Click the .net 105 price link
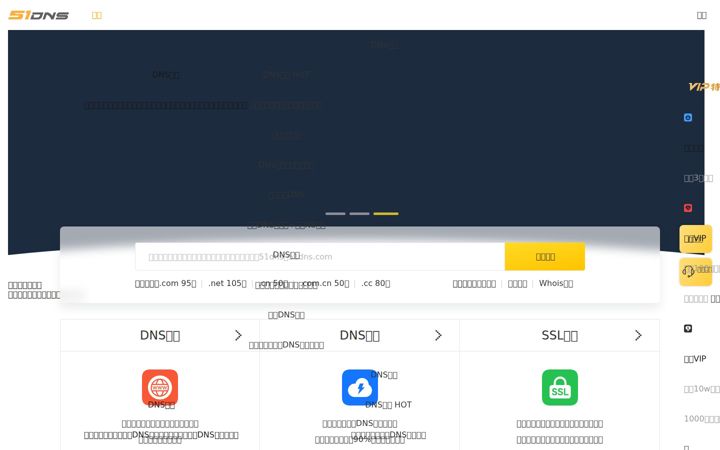 click(227, 283)
